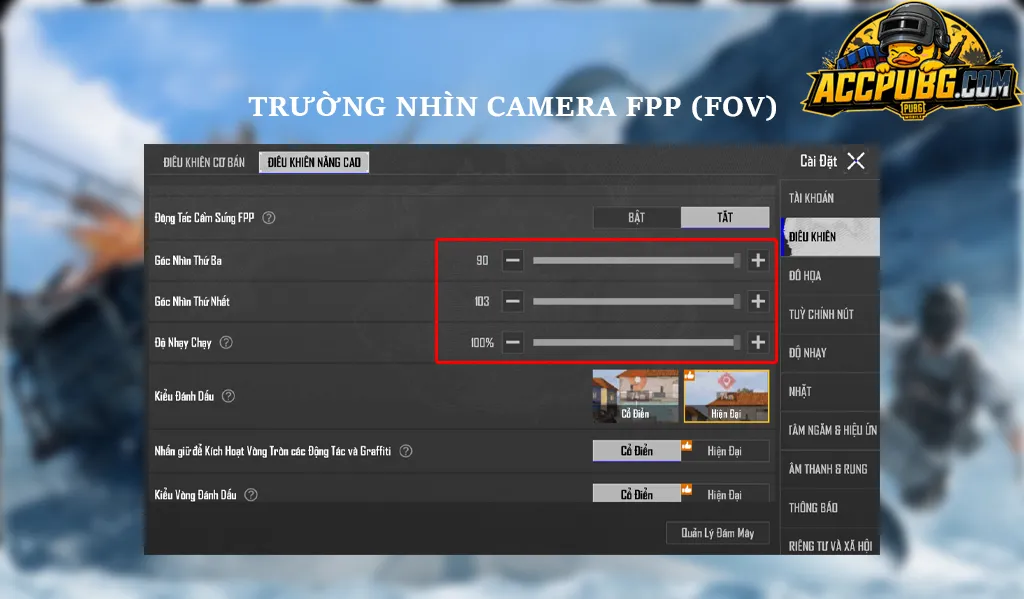Choose Hiện Đại for Nhấn giữ Kích Hoạt Vòng Tròn
The width and height of the screenshot is (1024, 599).
[725, 451]
